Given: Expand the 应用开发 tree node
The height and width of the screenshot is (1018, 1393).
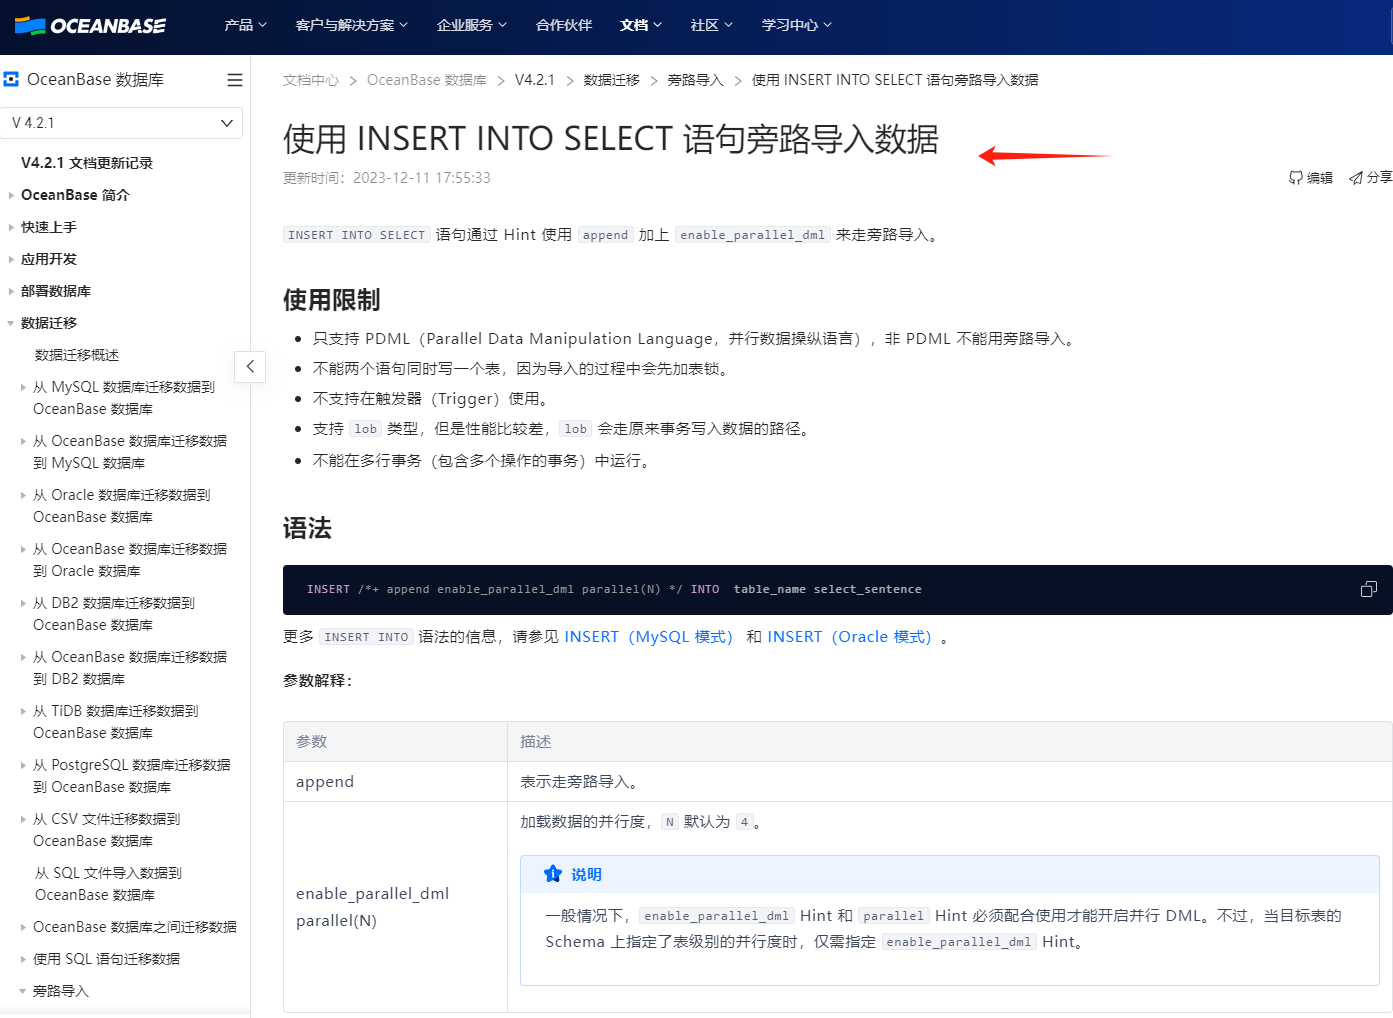Looking at the screenshot, I should click(x=11, y=259).
